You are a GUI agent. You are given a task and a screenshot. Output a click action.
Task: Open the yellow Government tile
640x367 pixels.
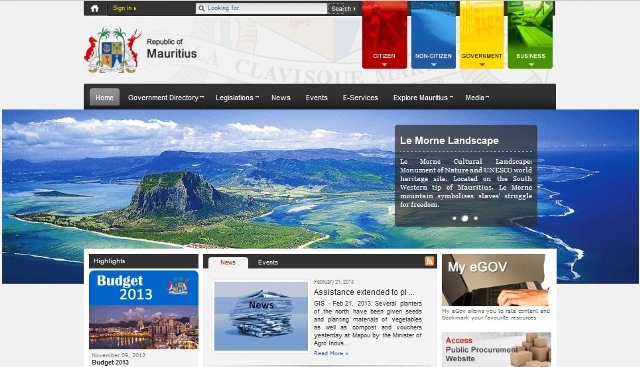pos(482,35)
